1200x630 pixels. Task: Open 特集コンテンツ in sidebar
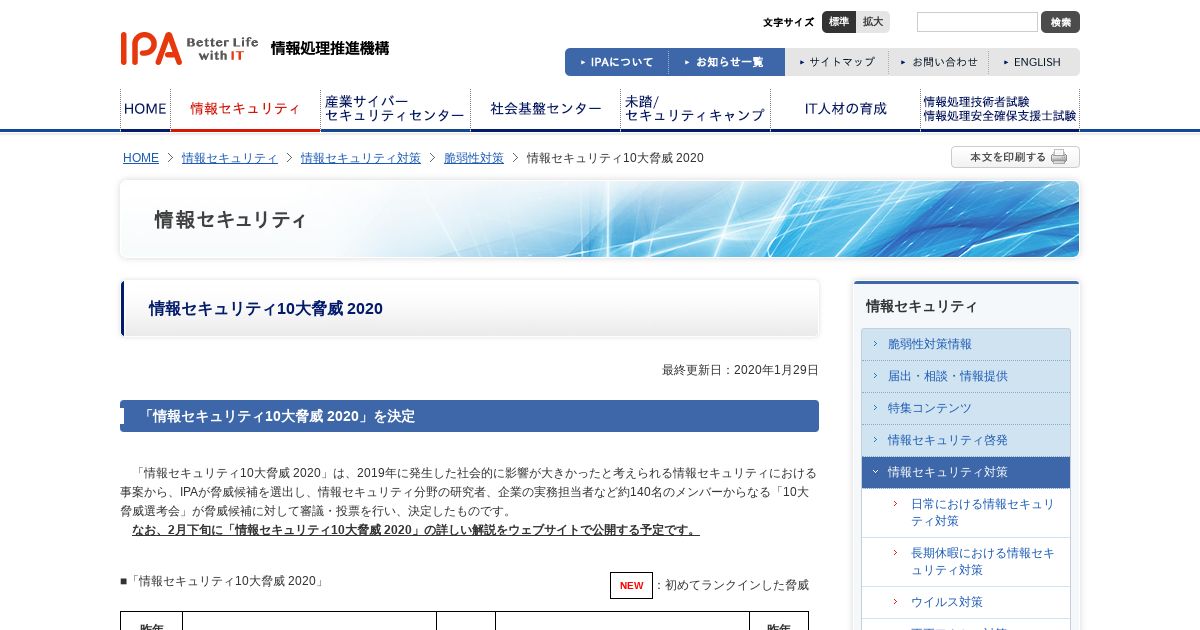966,408
